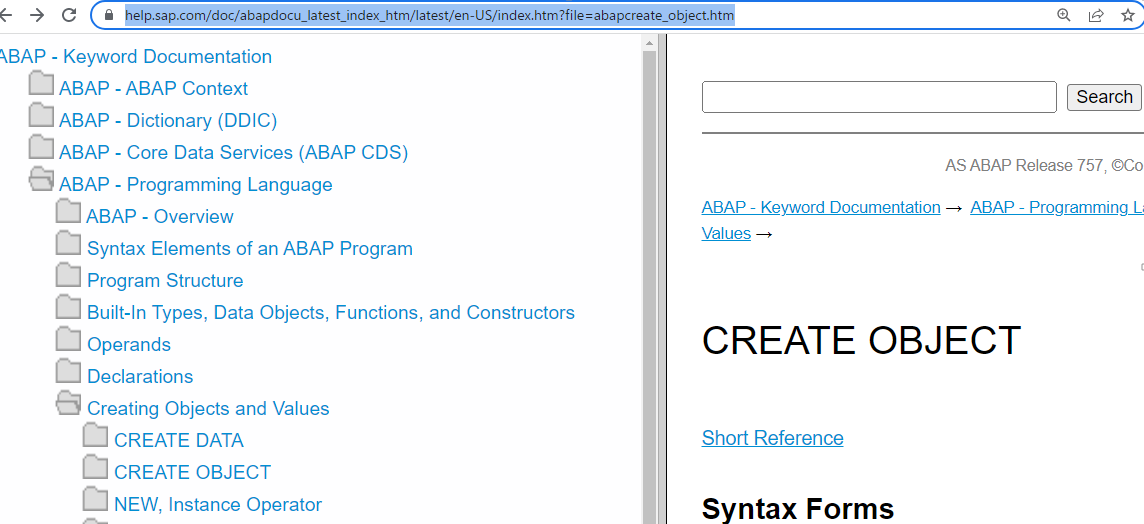Open CREATE OBJECT tree entry

tap(193, 473)
